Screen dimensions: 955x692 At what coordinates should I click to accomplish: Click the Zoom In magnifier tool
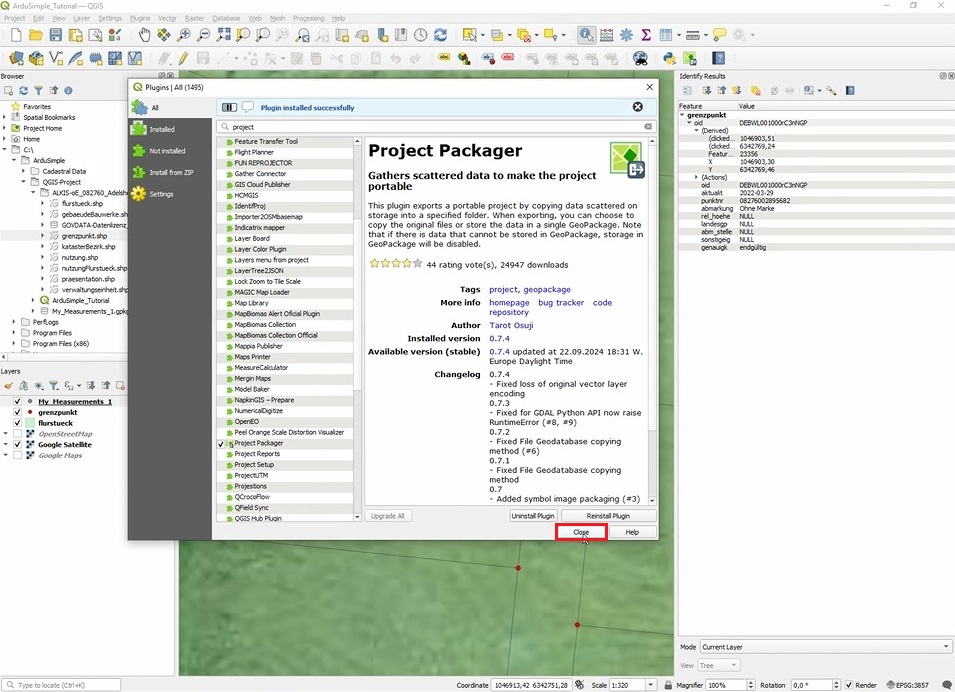coord(184,35)
